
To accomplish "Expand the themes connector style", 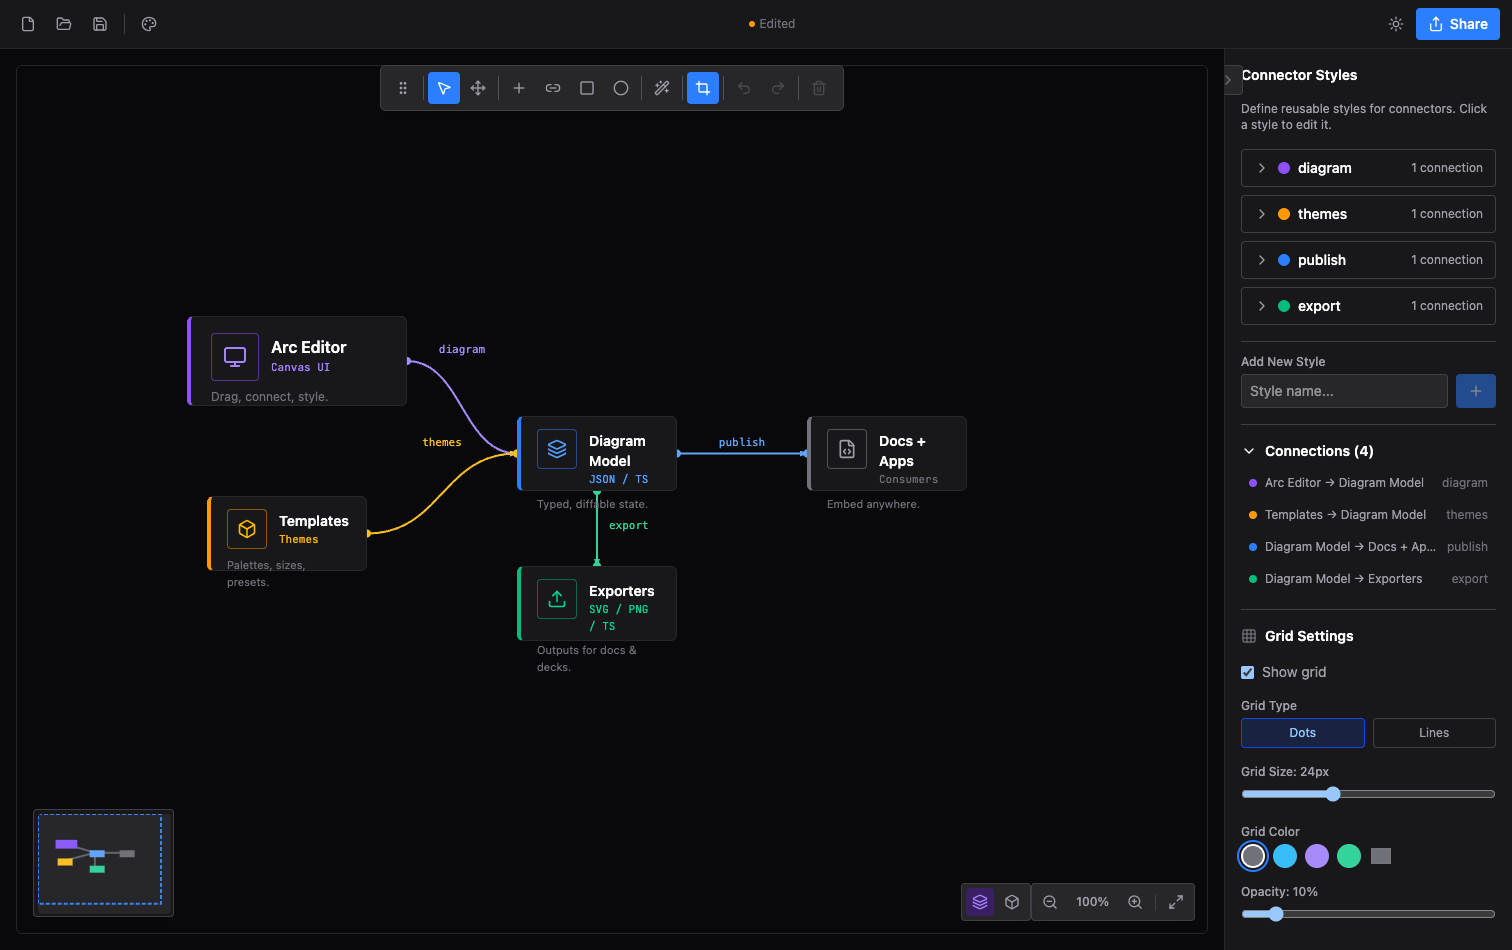I will point(1368,214).
